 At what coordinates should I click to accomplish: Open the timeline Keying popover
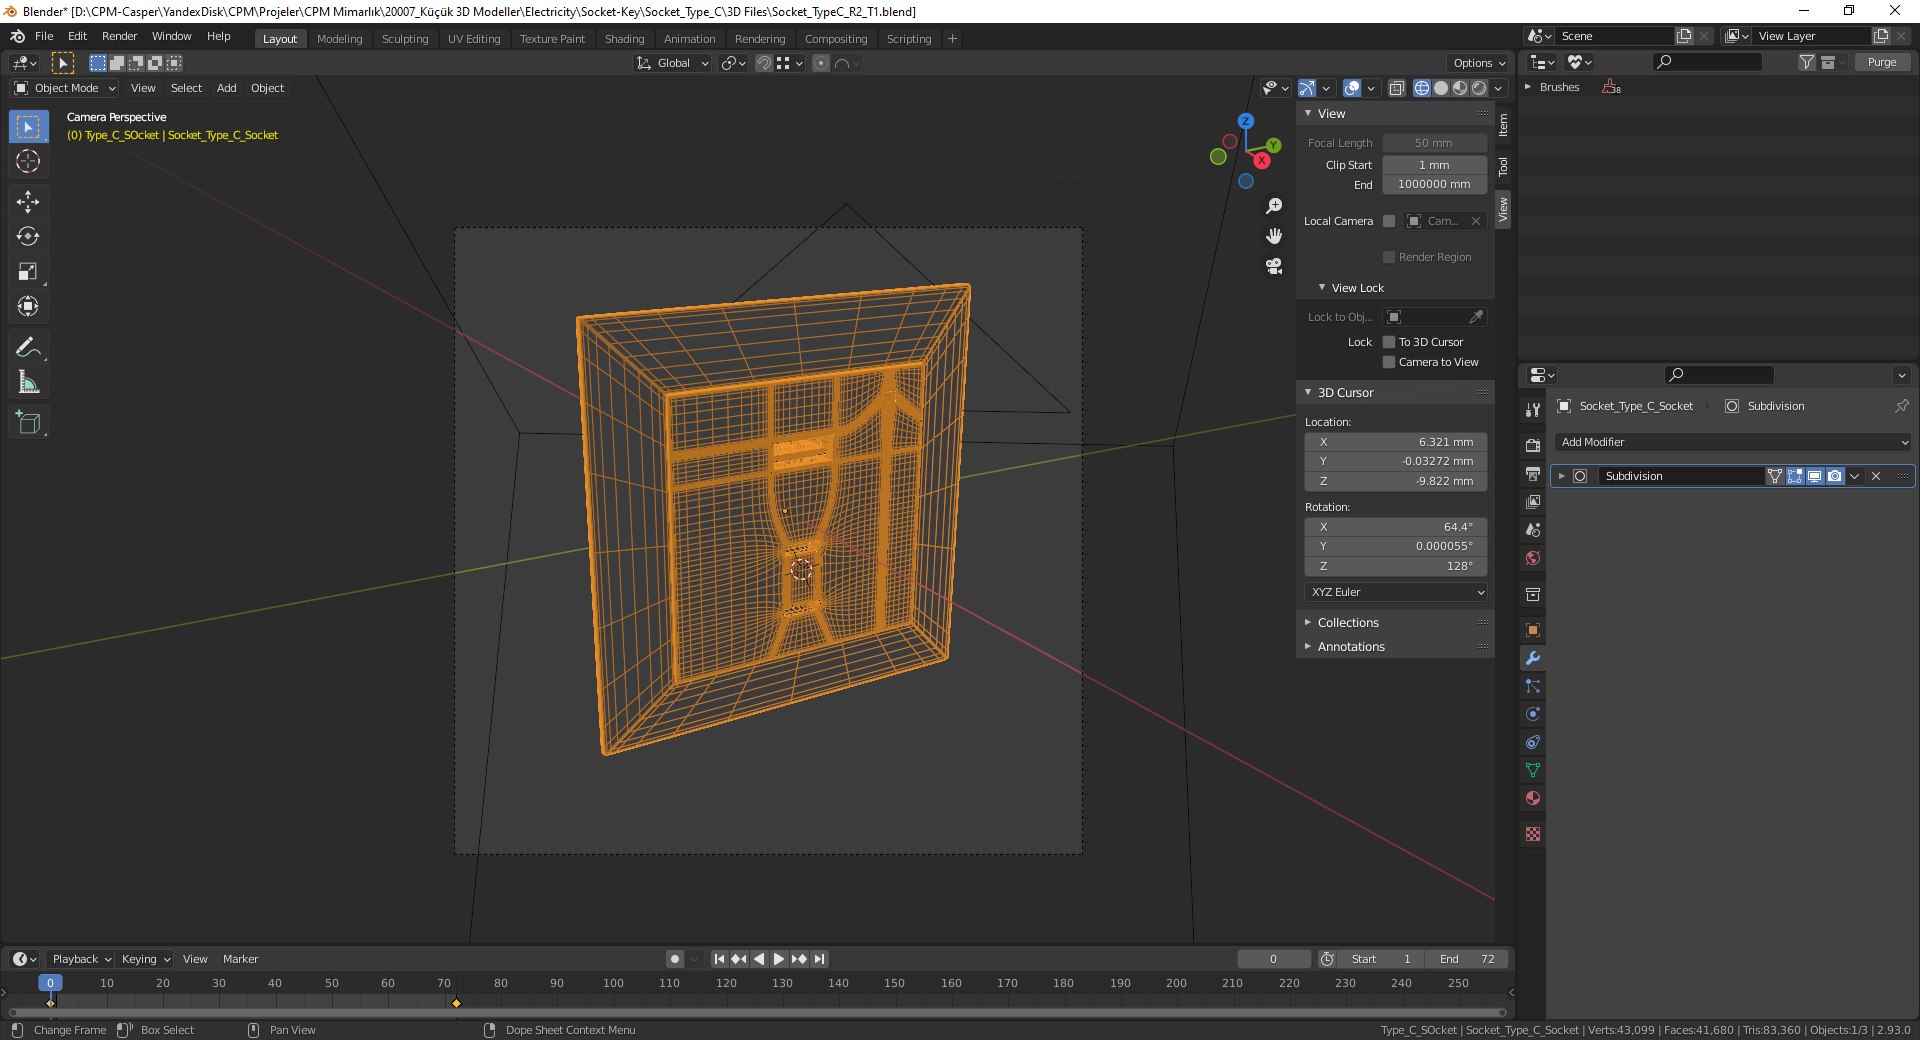(145, 959)
